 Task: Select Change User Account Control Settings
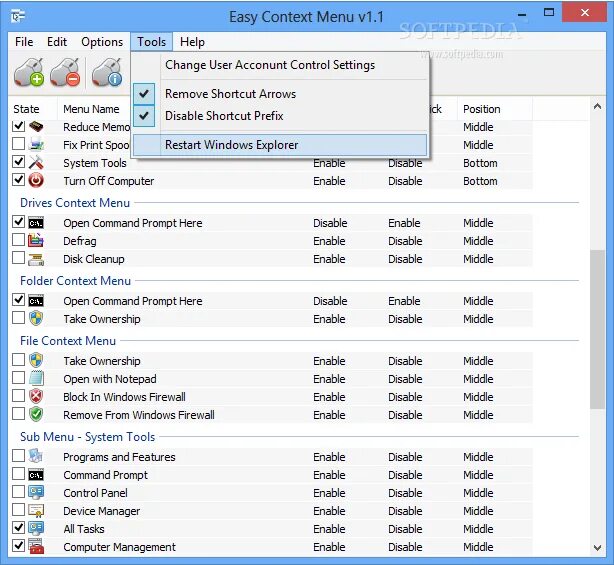[280, 65]
